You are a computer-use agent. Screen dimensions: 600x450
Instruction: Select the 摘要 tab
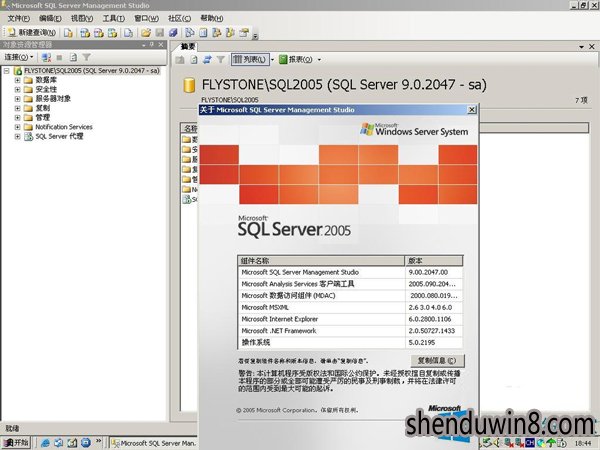point(188,46)
